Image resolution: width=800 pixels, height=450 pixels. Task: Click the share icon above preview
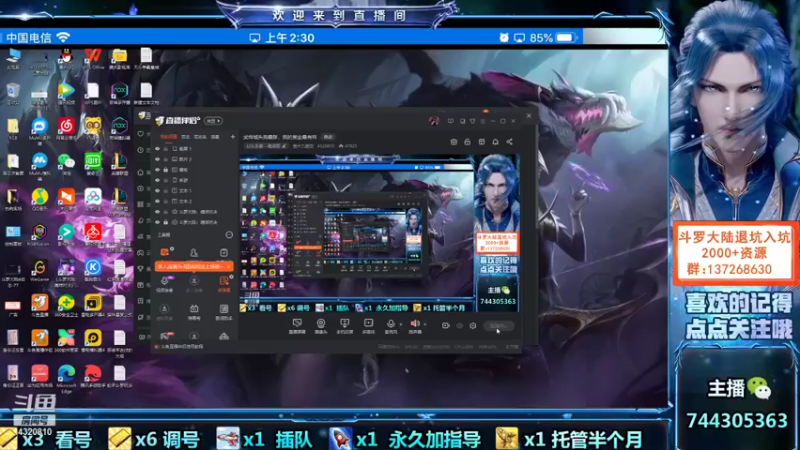pyautogui.click(x=509, y=142)
